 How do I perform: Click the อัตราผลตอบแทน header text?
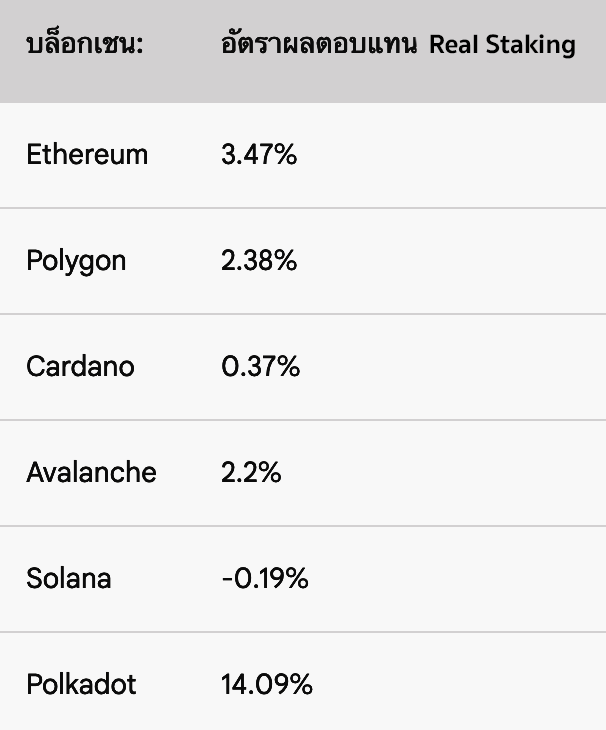click(319, 45)
